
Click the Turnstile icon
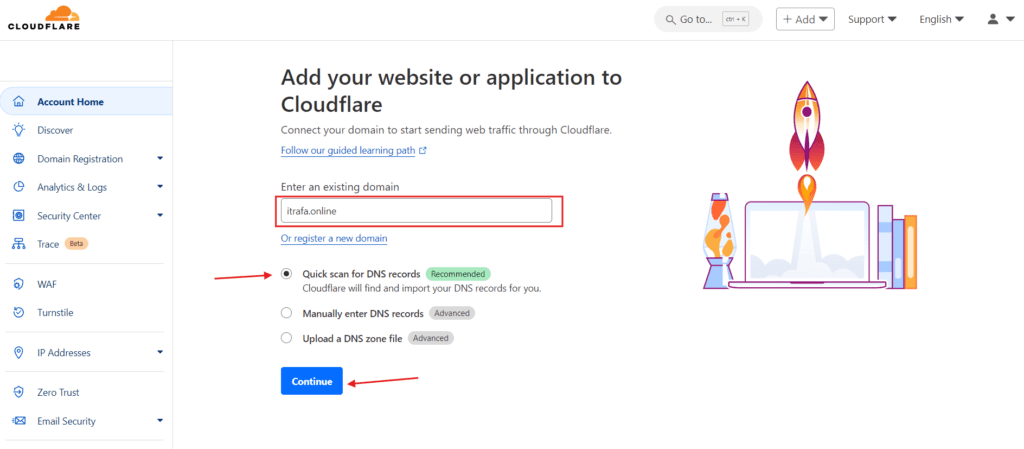pyautogui.click(x=19, y=313)
